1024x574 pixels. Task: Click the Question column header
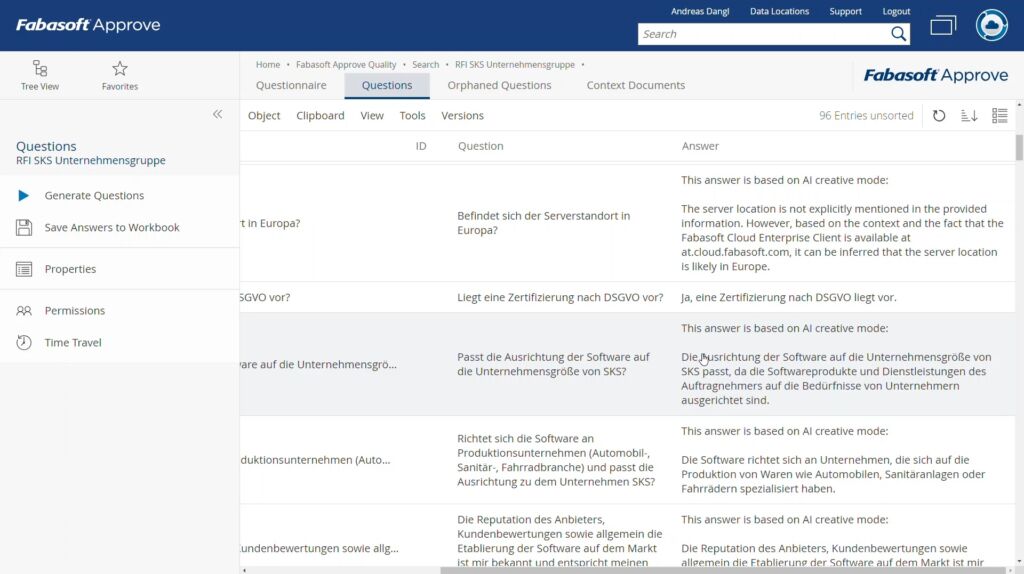point(481,146)
